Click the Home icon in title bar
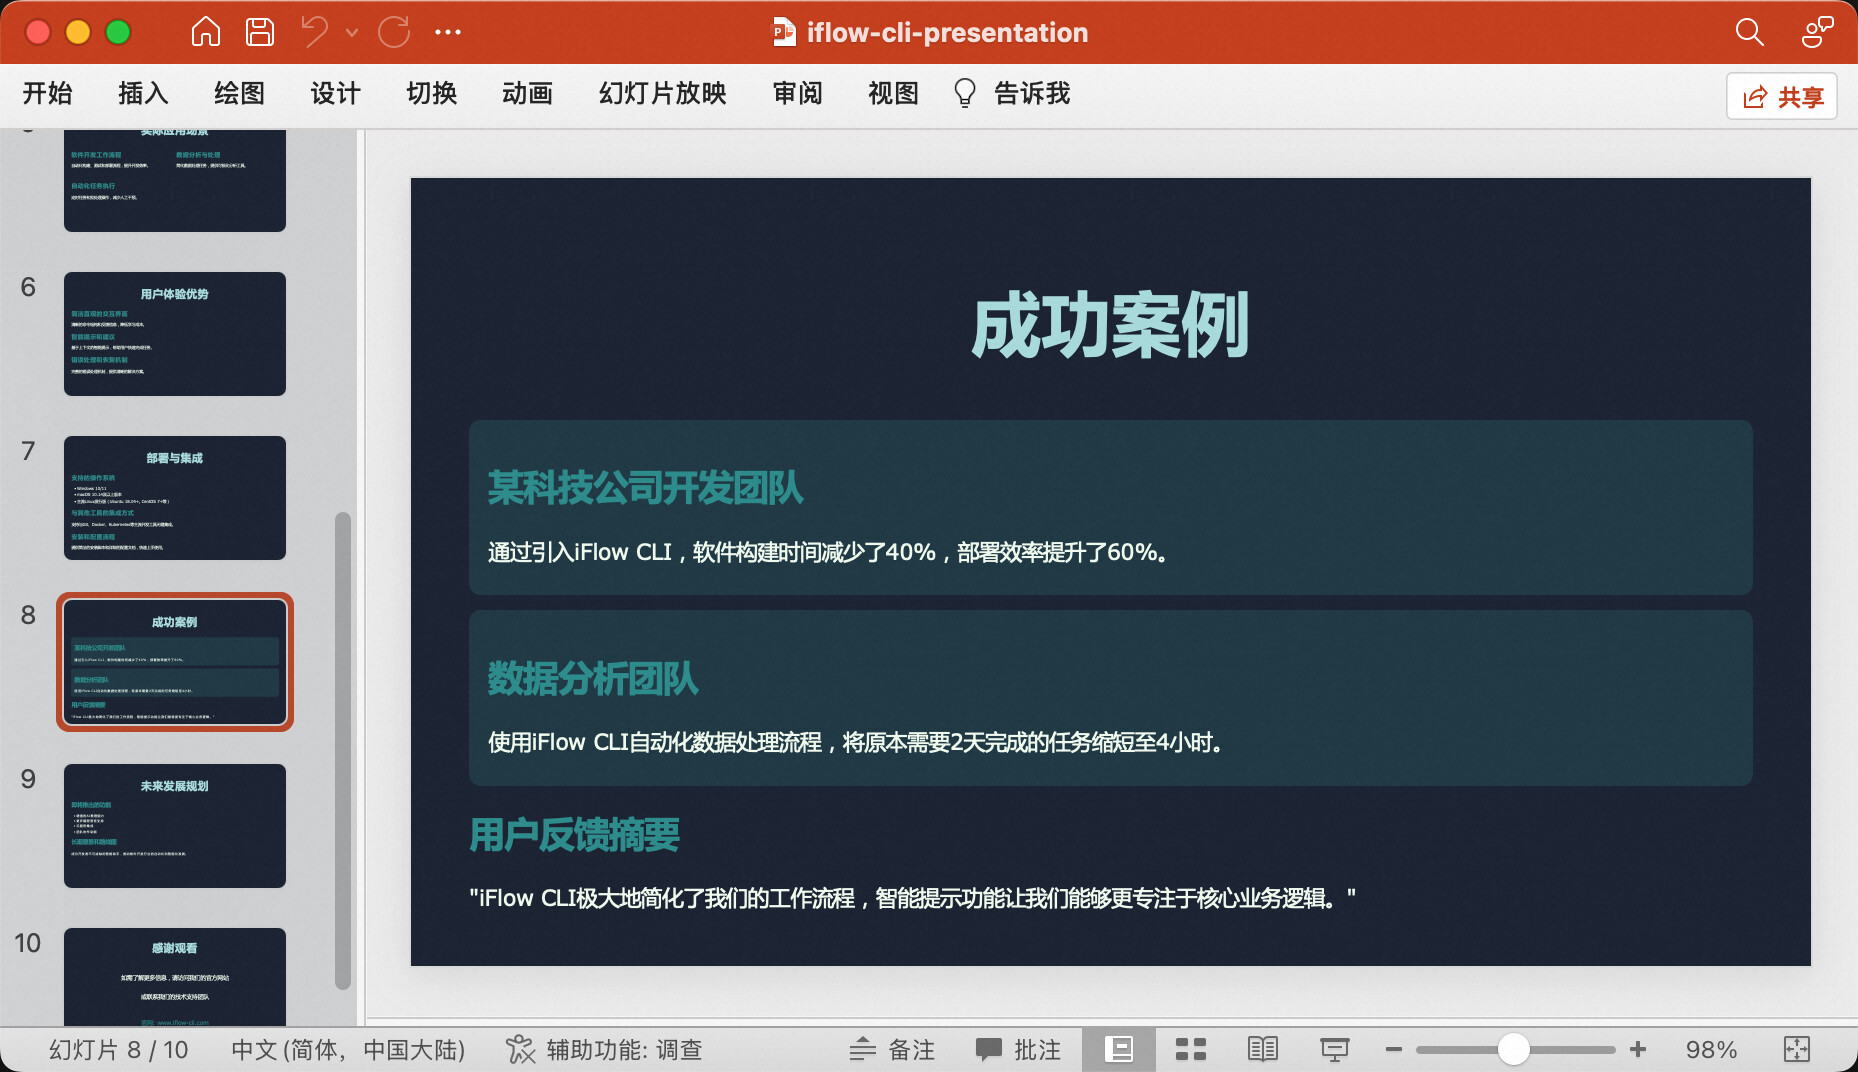 [205, 32]
